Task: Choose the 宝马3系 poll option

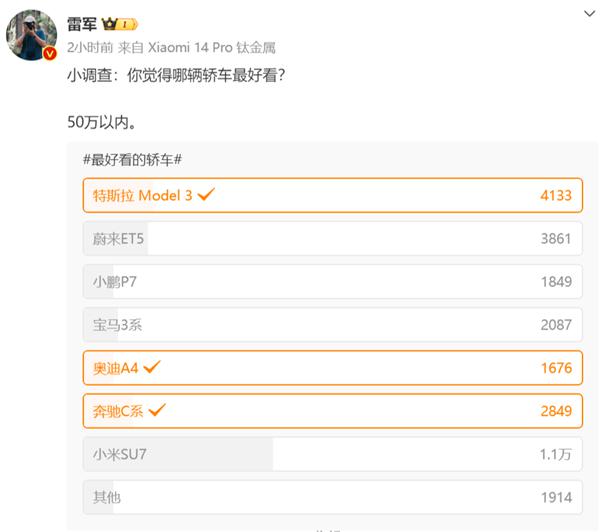Action: (332, 324)
